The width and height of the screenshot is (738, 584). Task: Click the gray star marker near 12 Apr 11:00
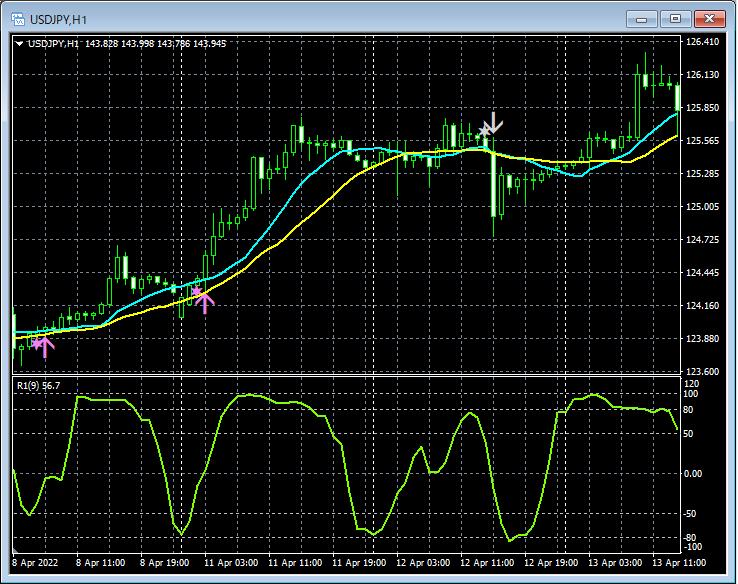(485, 131)
